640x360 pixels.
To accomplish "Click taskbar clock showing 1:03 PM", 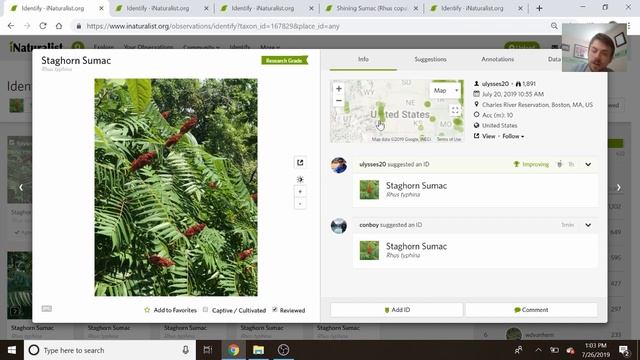I will click(x=596, y=350).
